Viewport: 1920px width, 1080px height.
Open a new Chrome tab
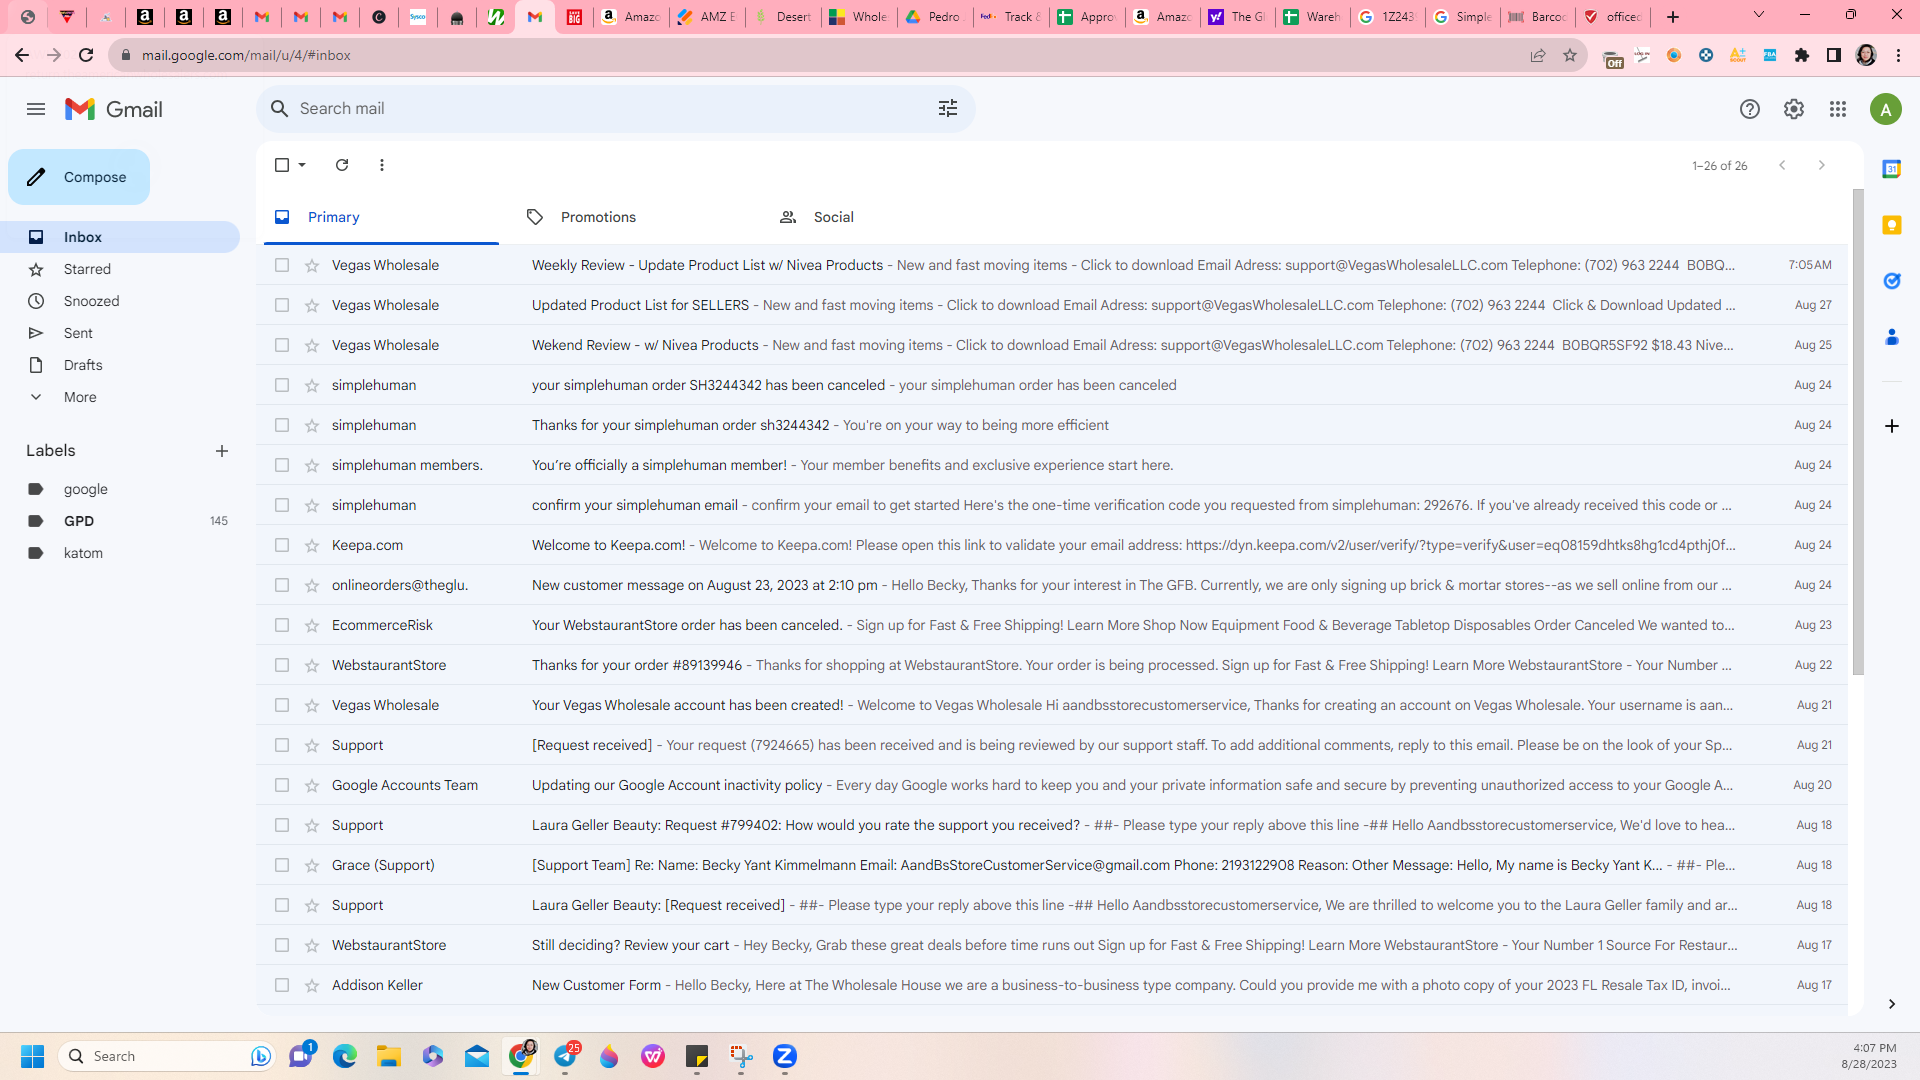1673,16
